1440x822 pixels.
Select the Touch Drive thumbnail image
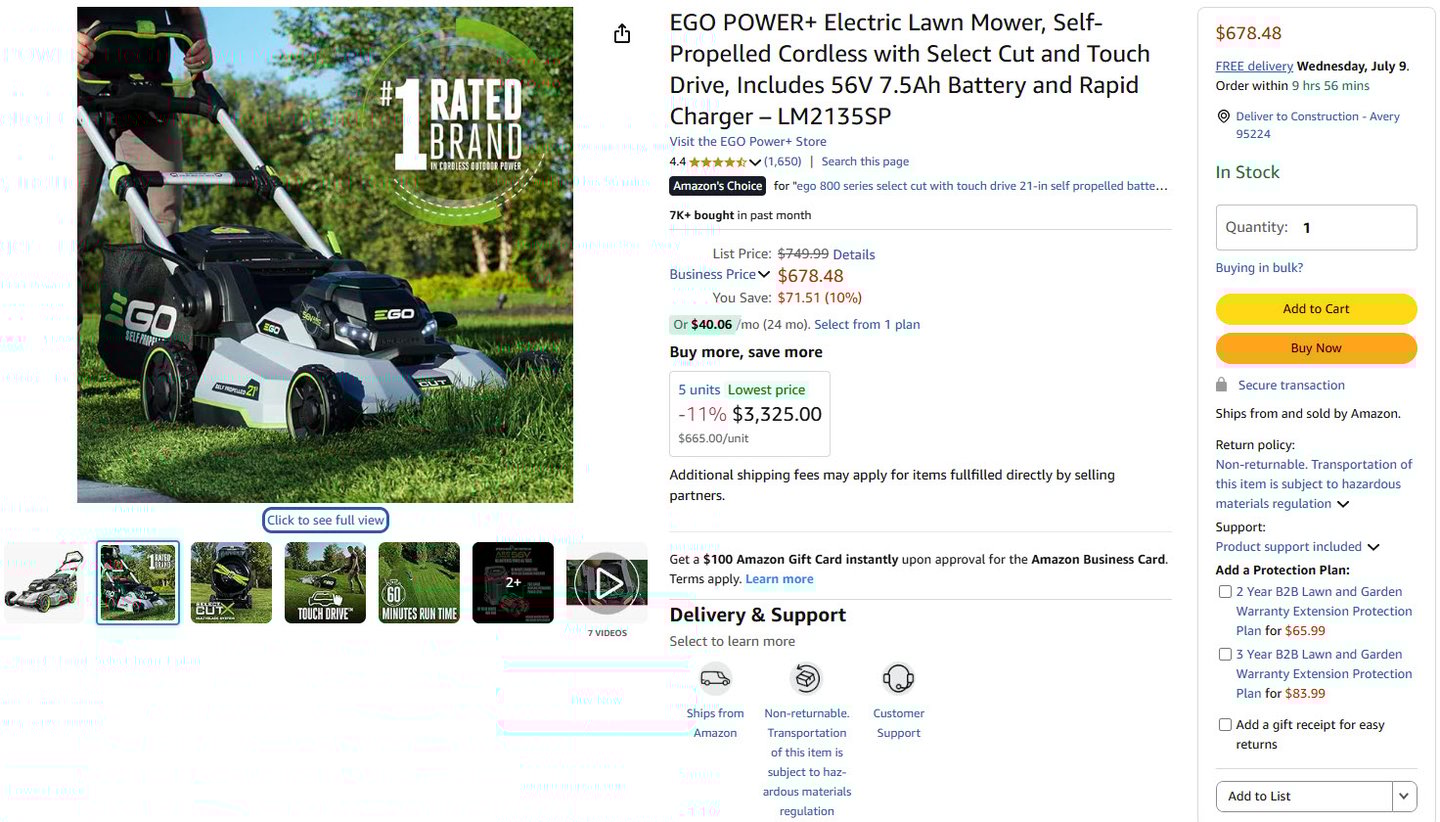click(x=325, y=583)
